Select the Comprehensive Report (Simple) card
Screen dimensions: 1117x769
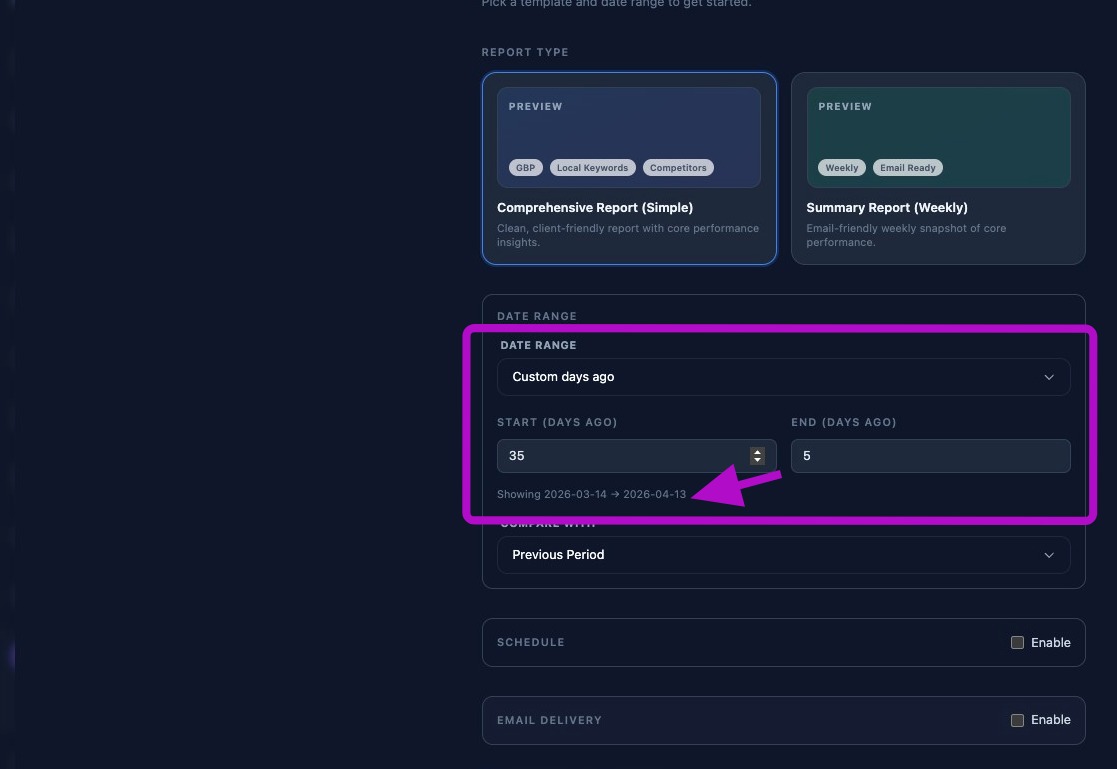(629, 168)
